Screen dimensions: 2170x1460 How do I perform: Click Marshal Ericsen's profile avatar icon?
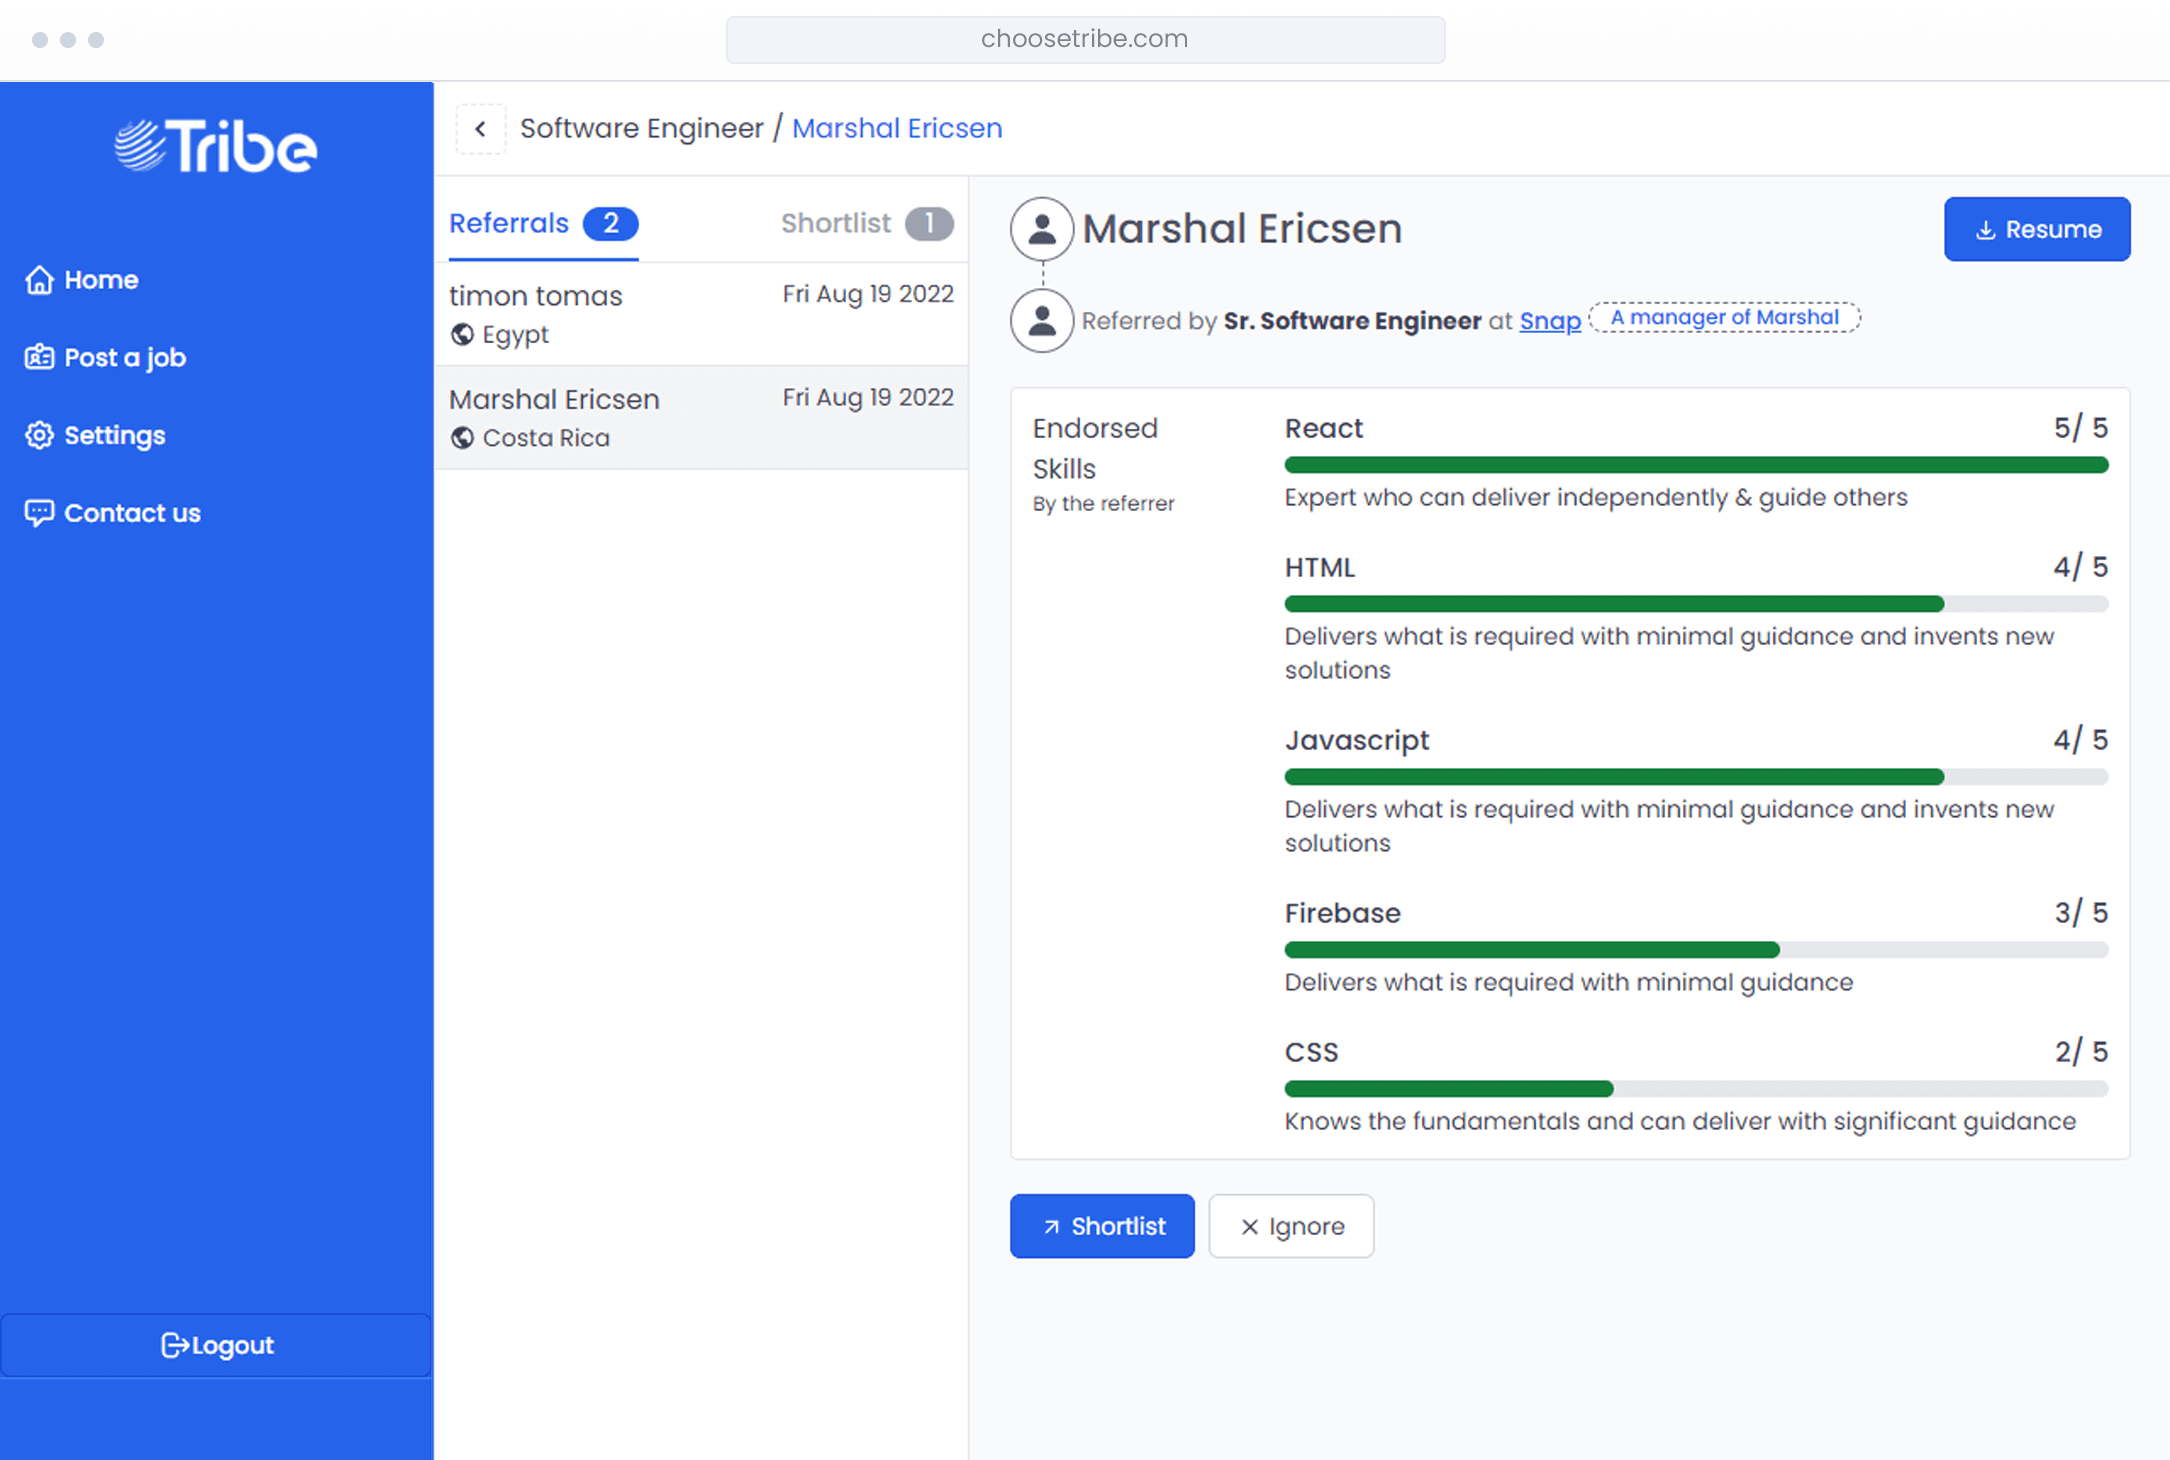pyautogui.click(x=1041, y=229)
